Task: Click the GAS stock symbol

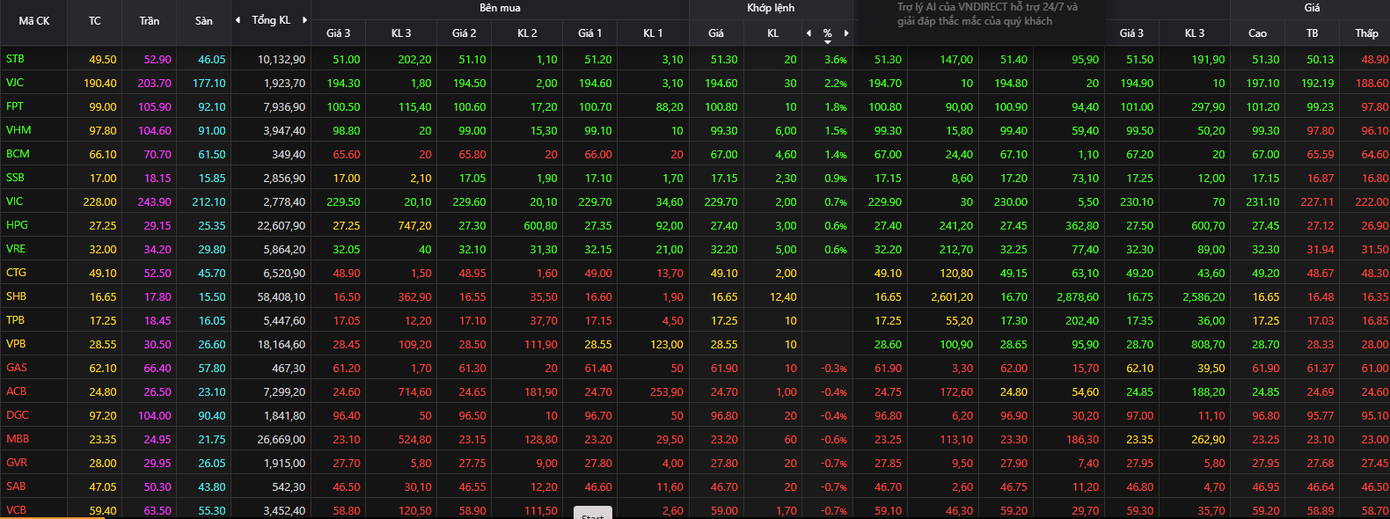Action: tap(16, 367)
